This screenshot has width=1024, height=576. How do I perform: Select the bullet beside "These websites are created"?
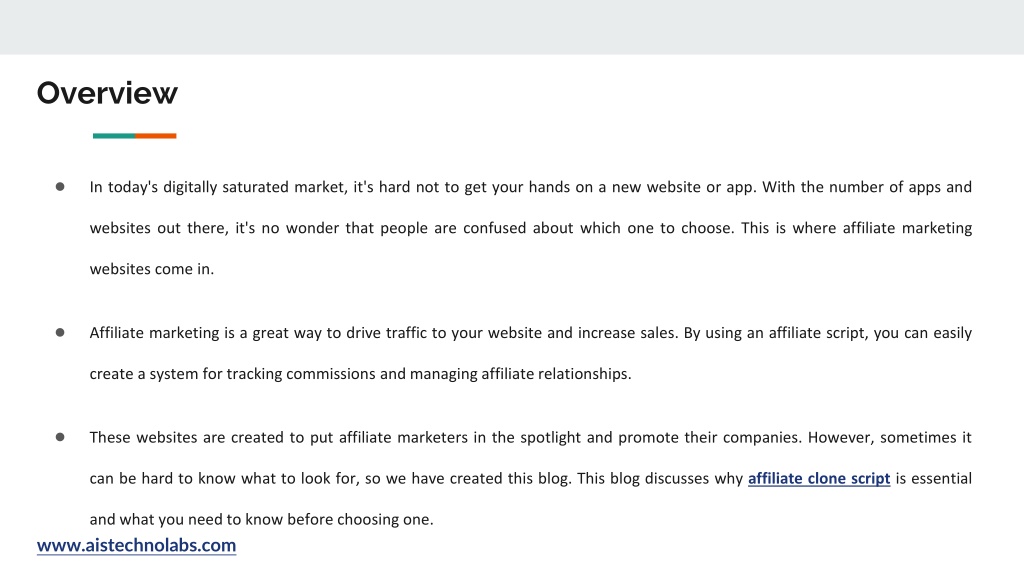pyautogui.click(x=60, y=437)
